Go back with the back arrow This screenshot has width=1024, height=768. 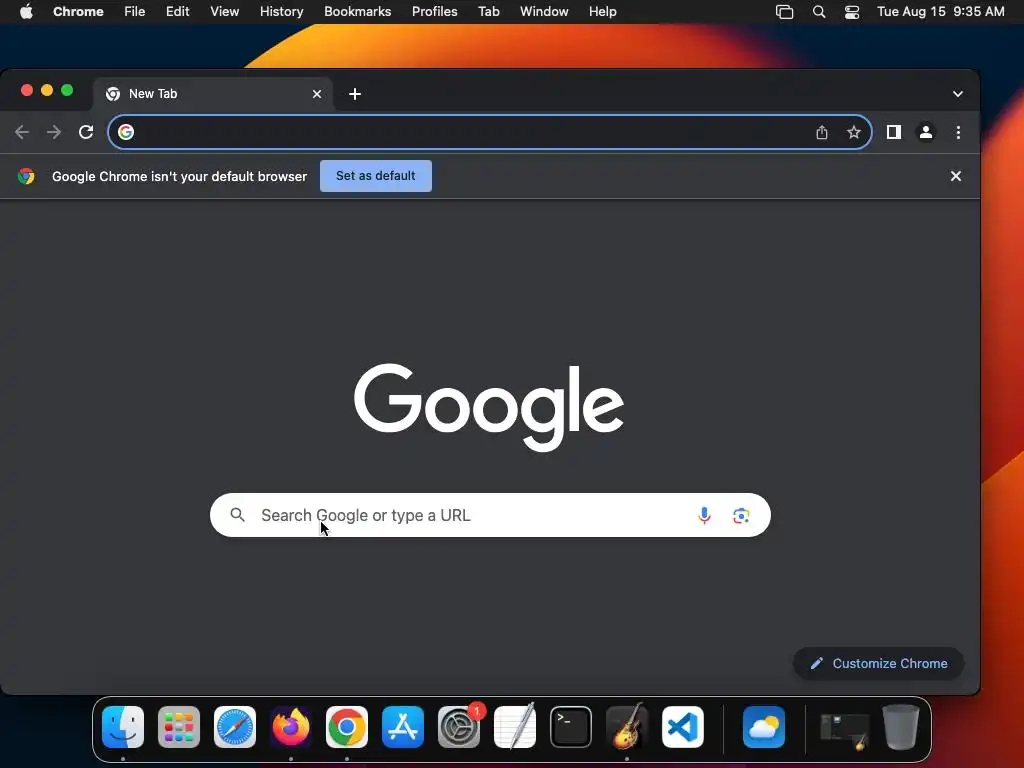[x=22, y=133]
